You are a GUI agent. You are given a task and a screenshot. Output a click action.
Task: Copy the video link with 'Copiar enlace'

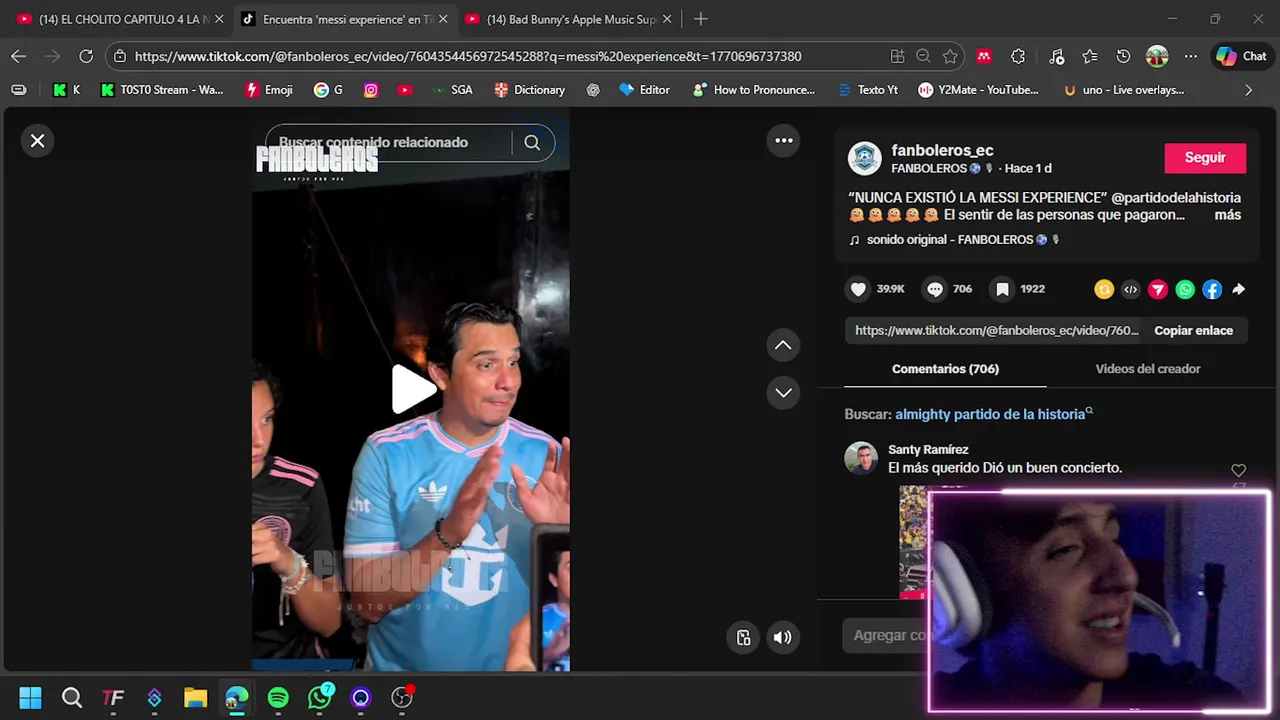(x=1193, y=331)
